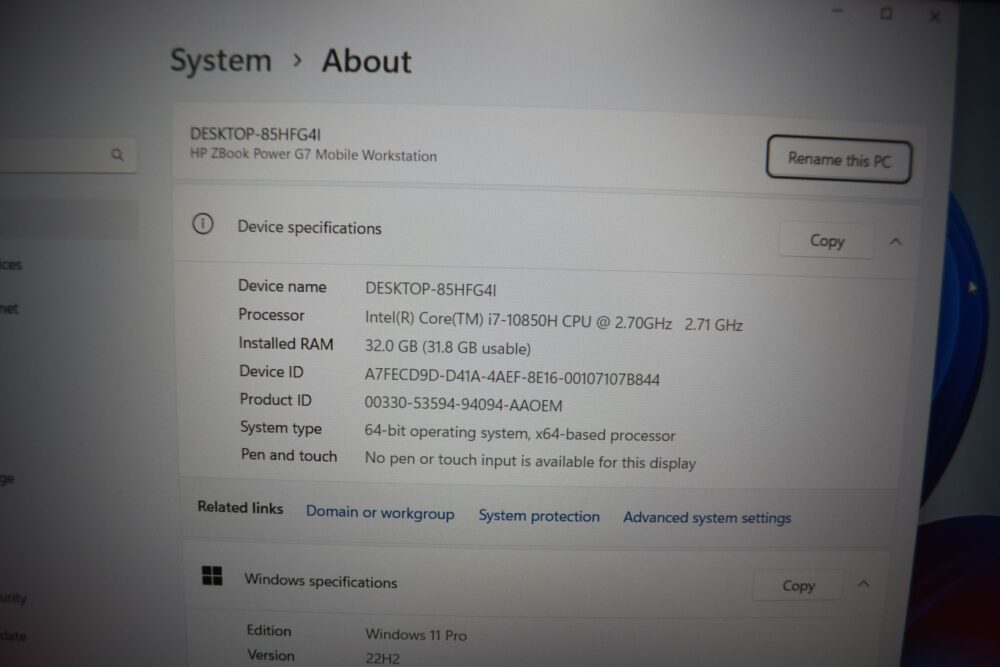The image size is (1000, 667).
Task: Click the Version label
Action: [x=271, y=656]
